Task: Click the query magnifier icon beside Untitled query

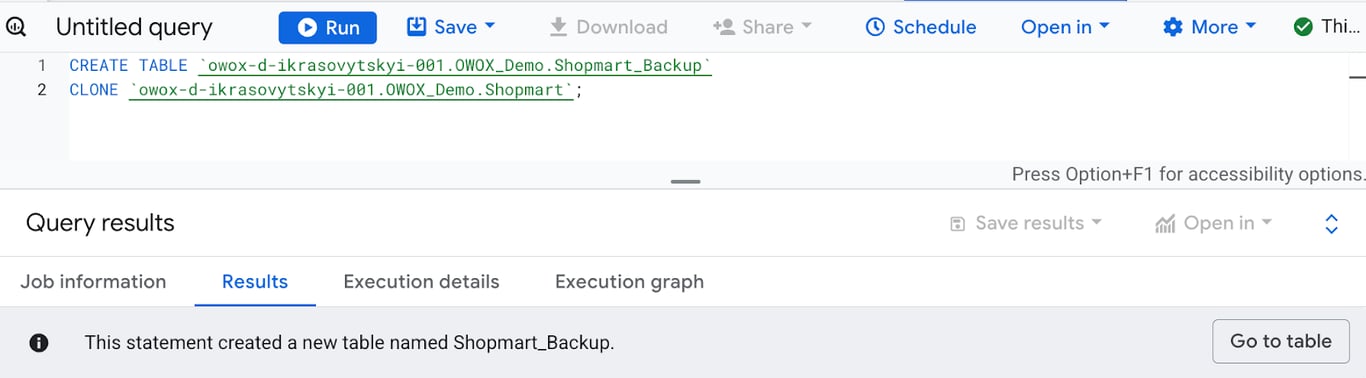Action: click(16, 27)
